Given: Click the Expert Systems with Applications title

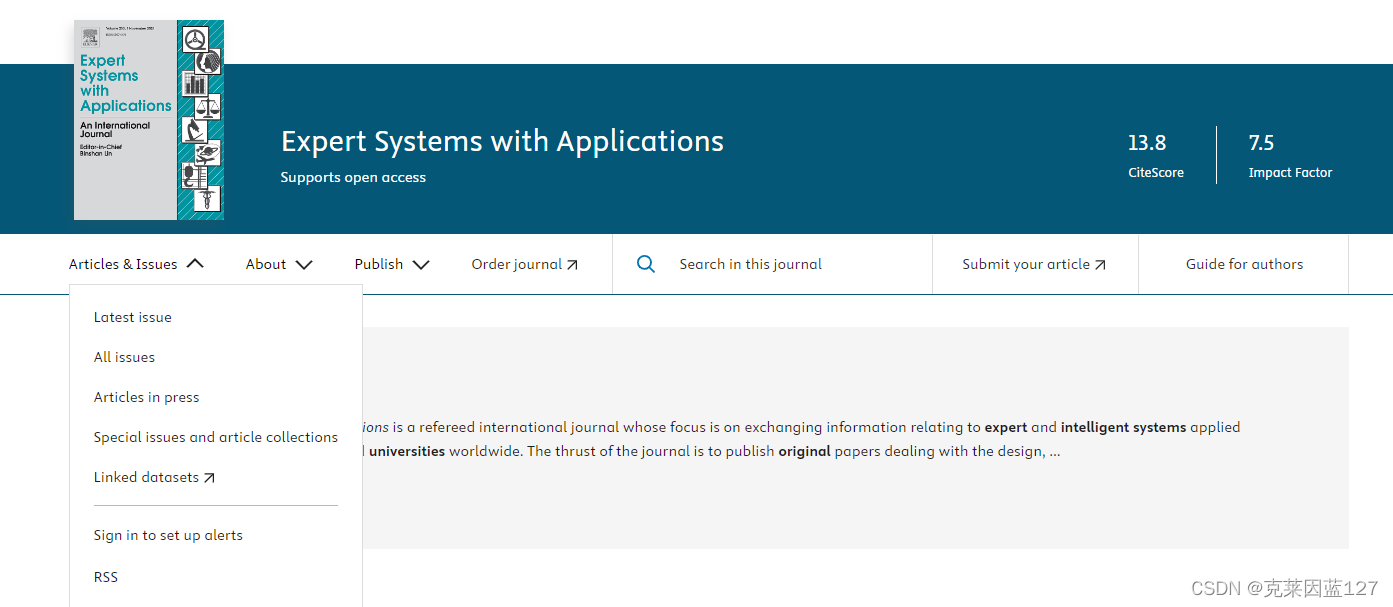Looking at the screenshot, I should [x=502, y=141].
